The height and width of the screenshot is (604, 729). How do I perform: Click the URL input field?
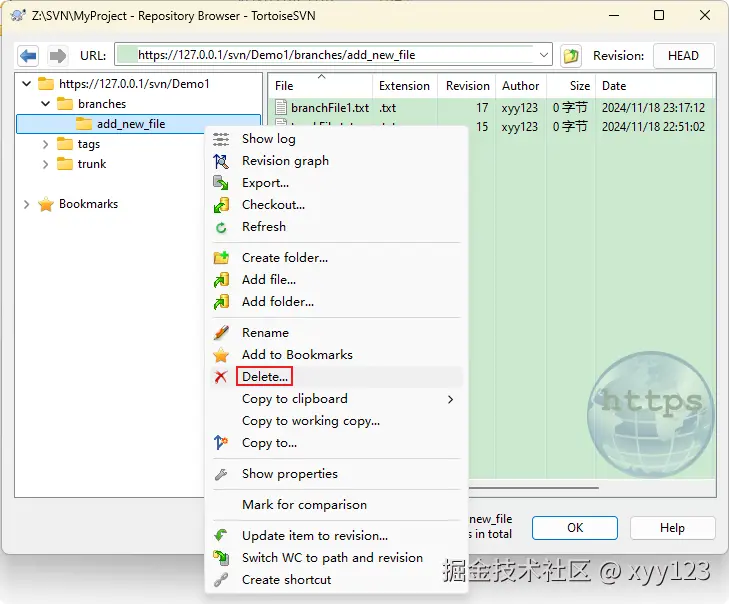click(332, 55)
